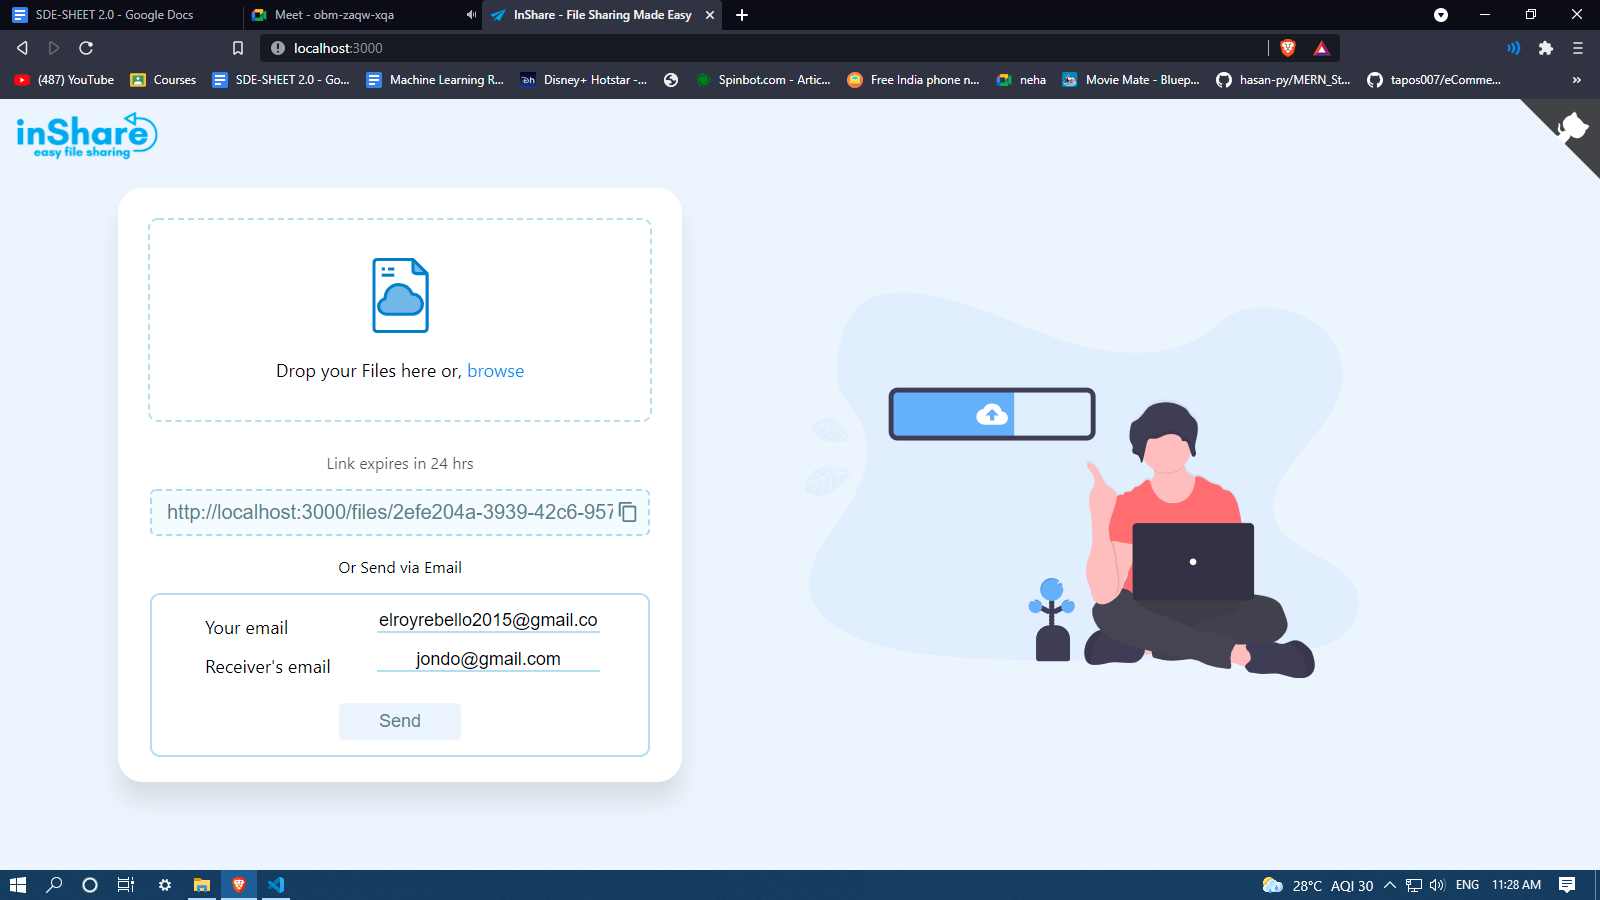This screenshot has width=1600, height=900.
Task: Open Spinbot.com bookmark
Action: (x=763, y=80)
